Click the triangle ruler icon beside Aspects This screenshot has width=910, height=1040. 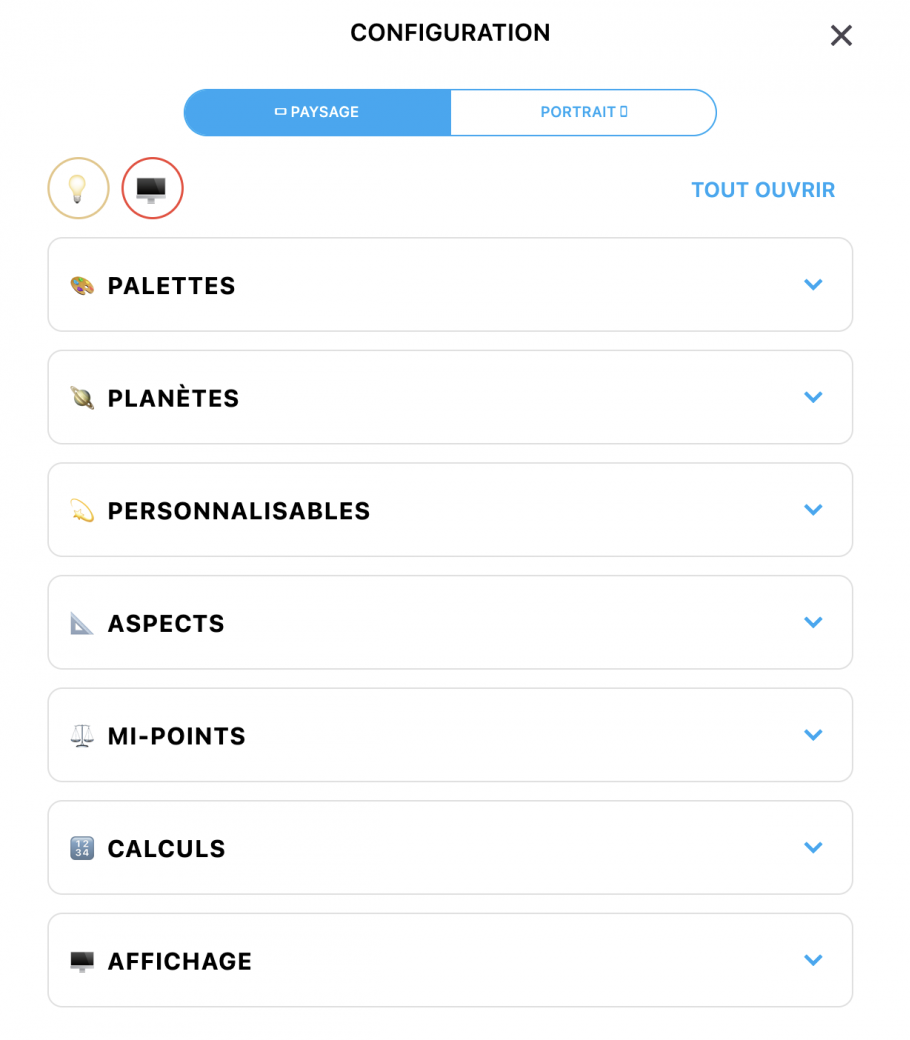coord(82,624)
